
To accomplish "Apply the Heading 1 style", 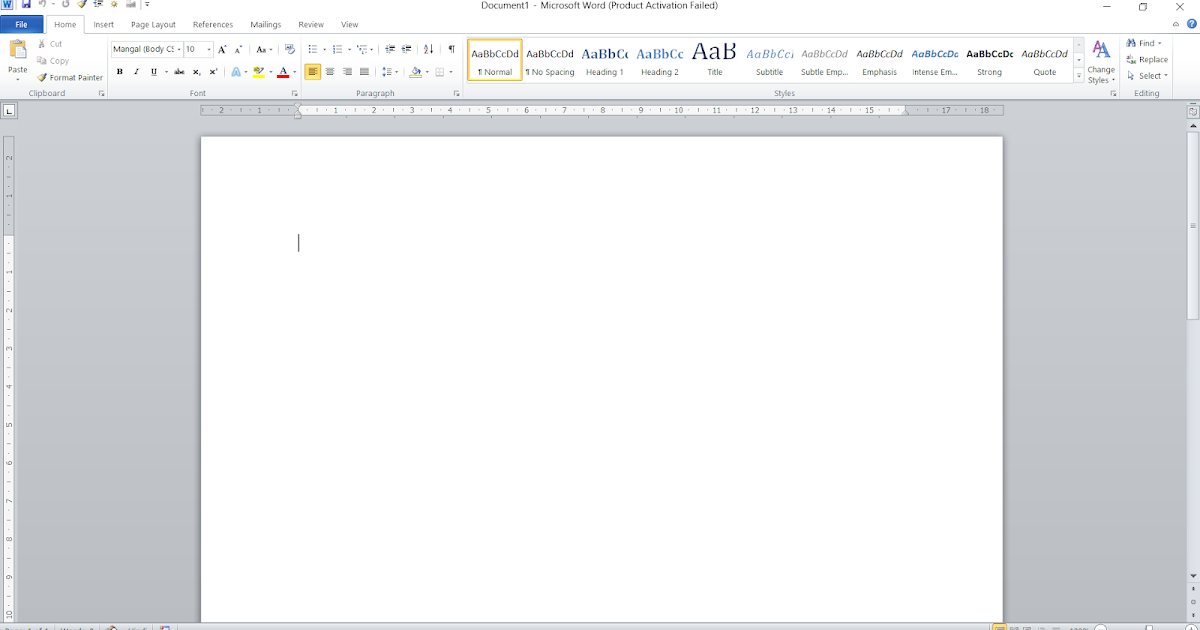I will click(x=604, y=60).
